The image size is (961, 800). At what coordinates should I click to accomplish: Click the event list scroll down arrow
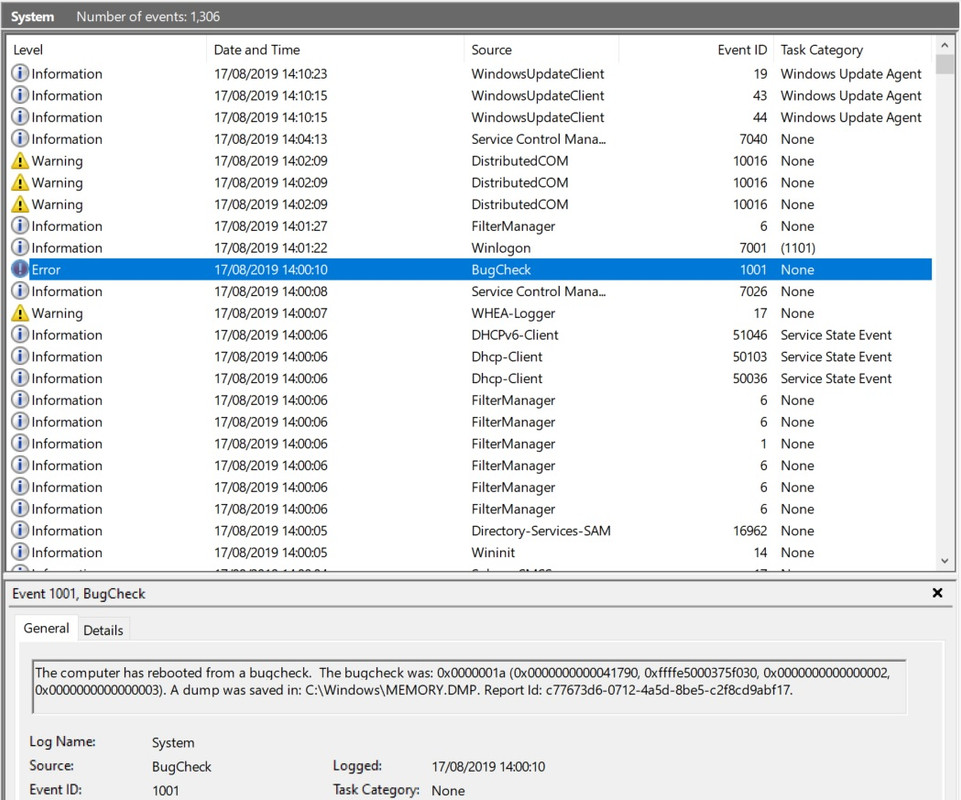click(944, 561)
